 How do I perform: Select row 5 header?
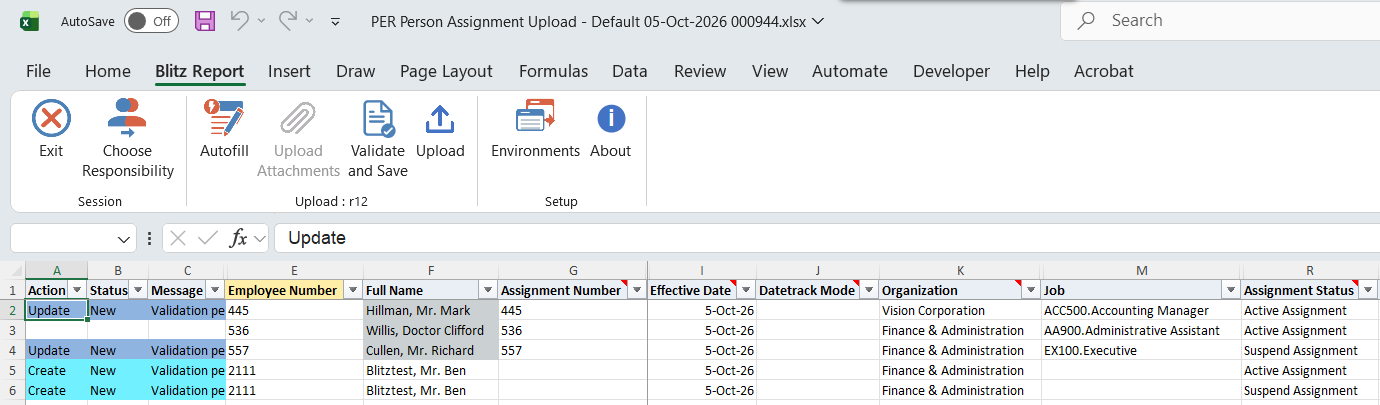click(x=12, y=370)
